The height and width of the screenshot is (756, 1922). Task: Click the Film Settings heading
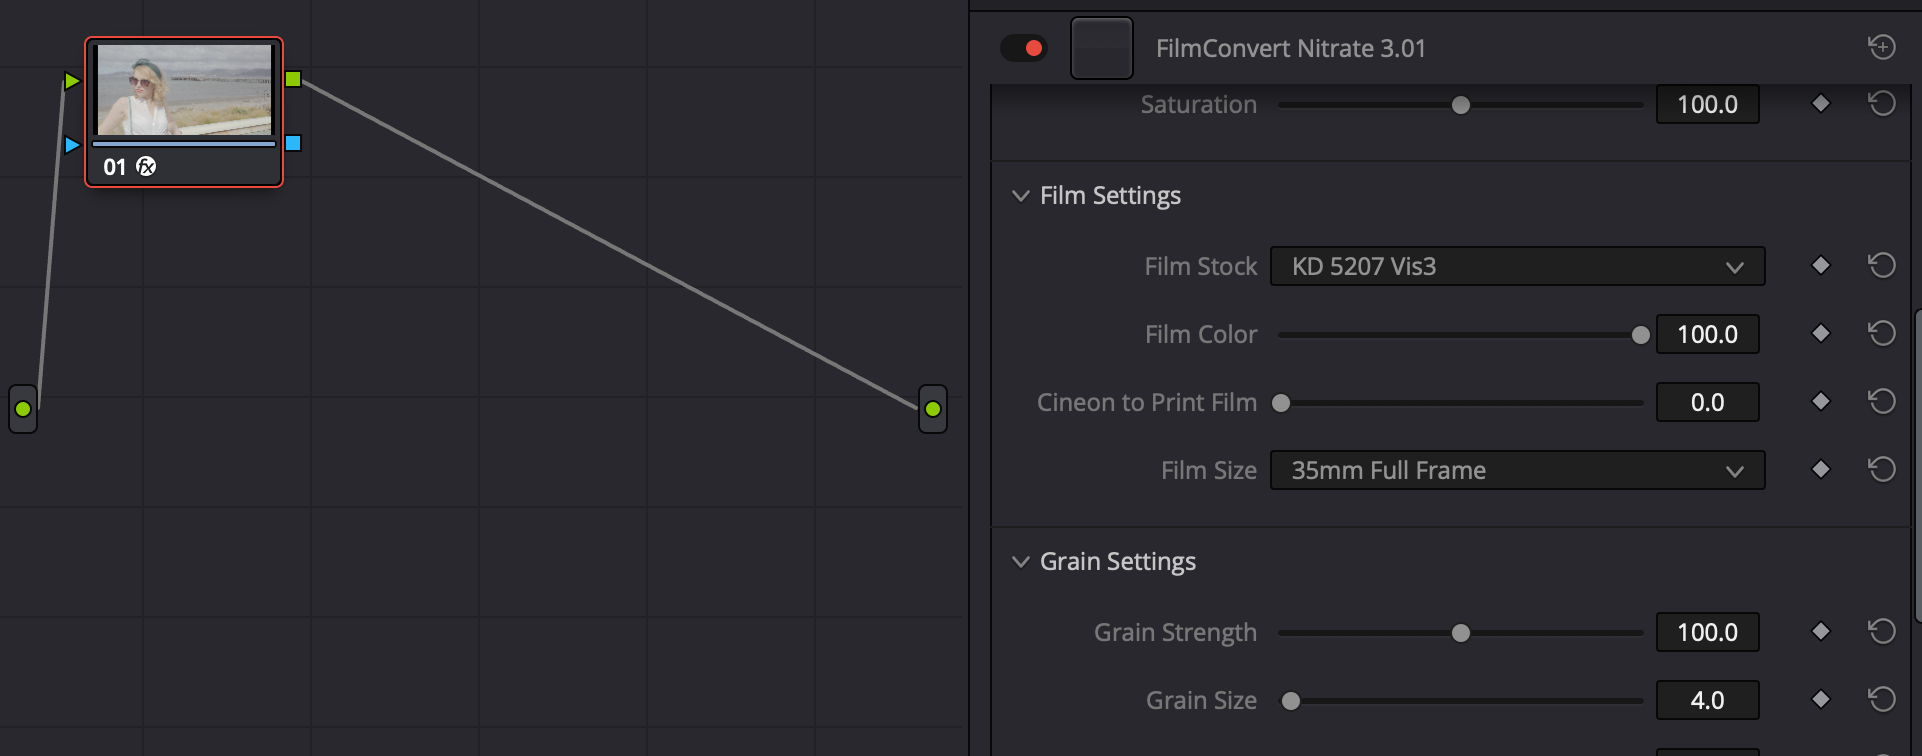[1110, 196]
